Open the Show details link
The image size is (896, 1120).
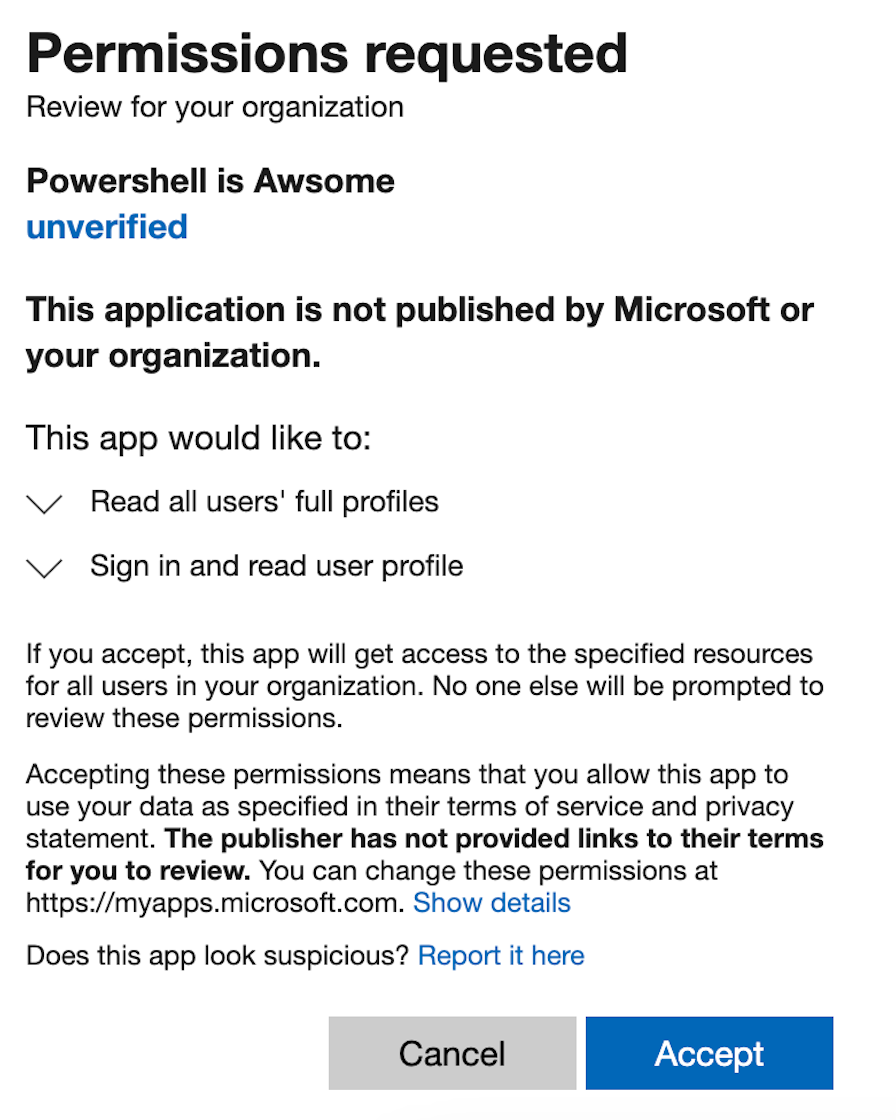point(491,903)
